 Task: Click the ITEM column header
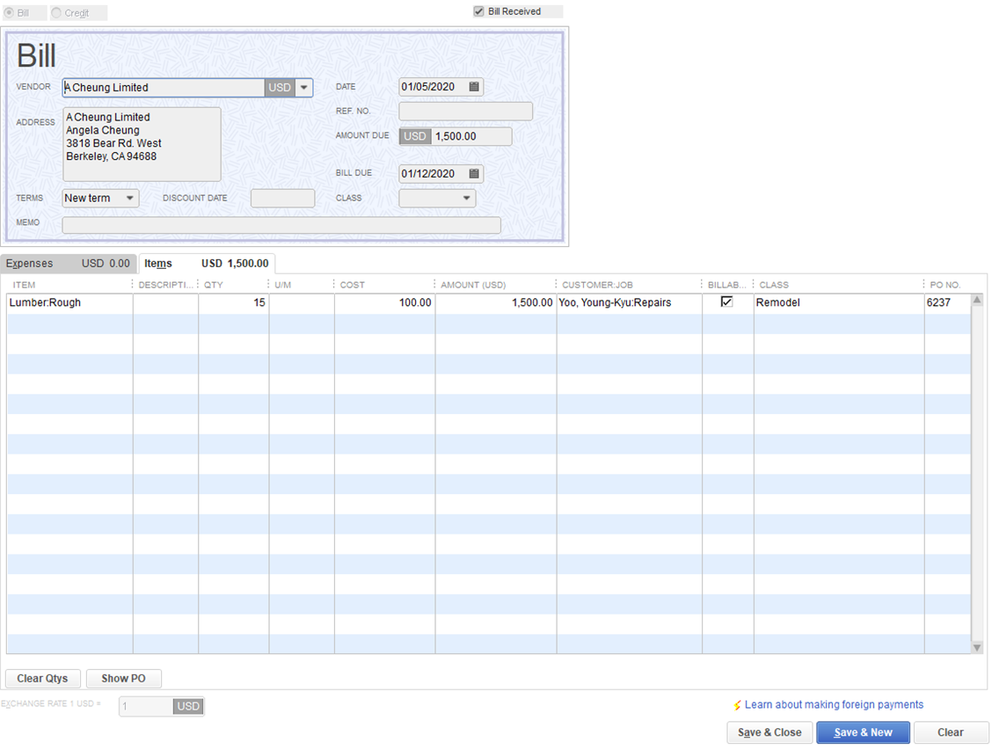point(69,285)
